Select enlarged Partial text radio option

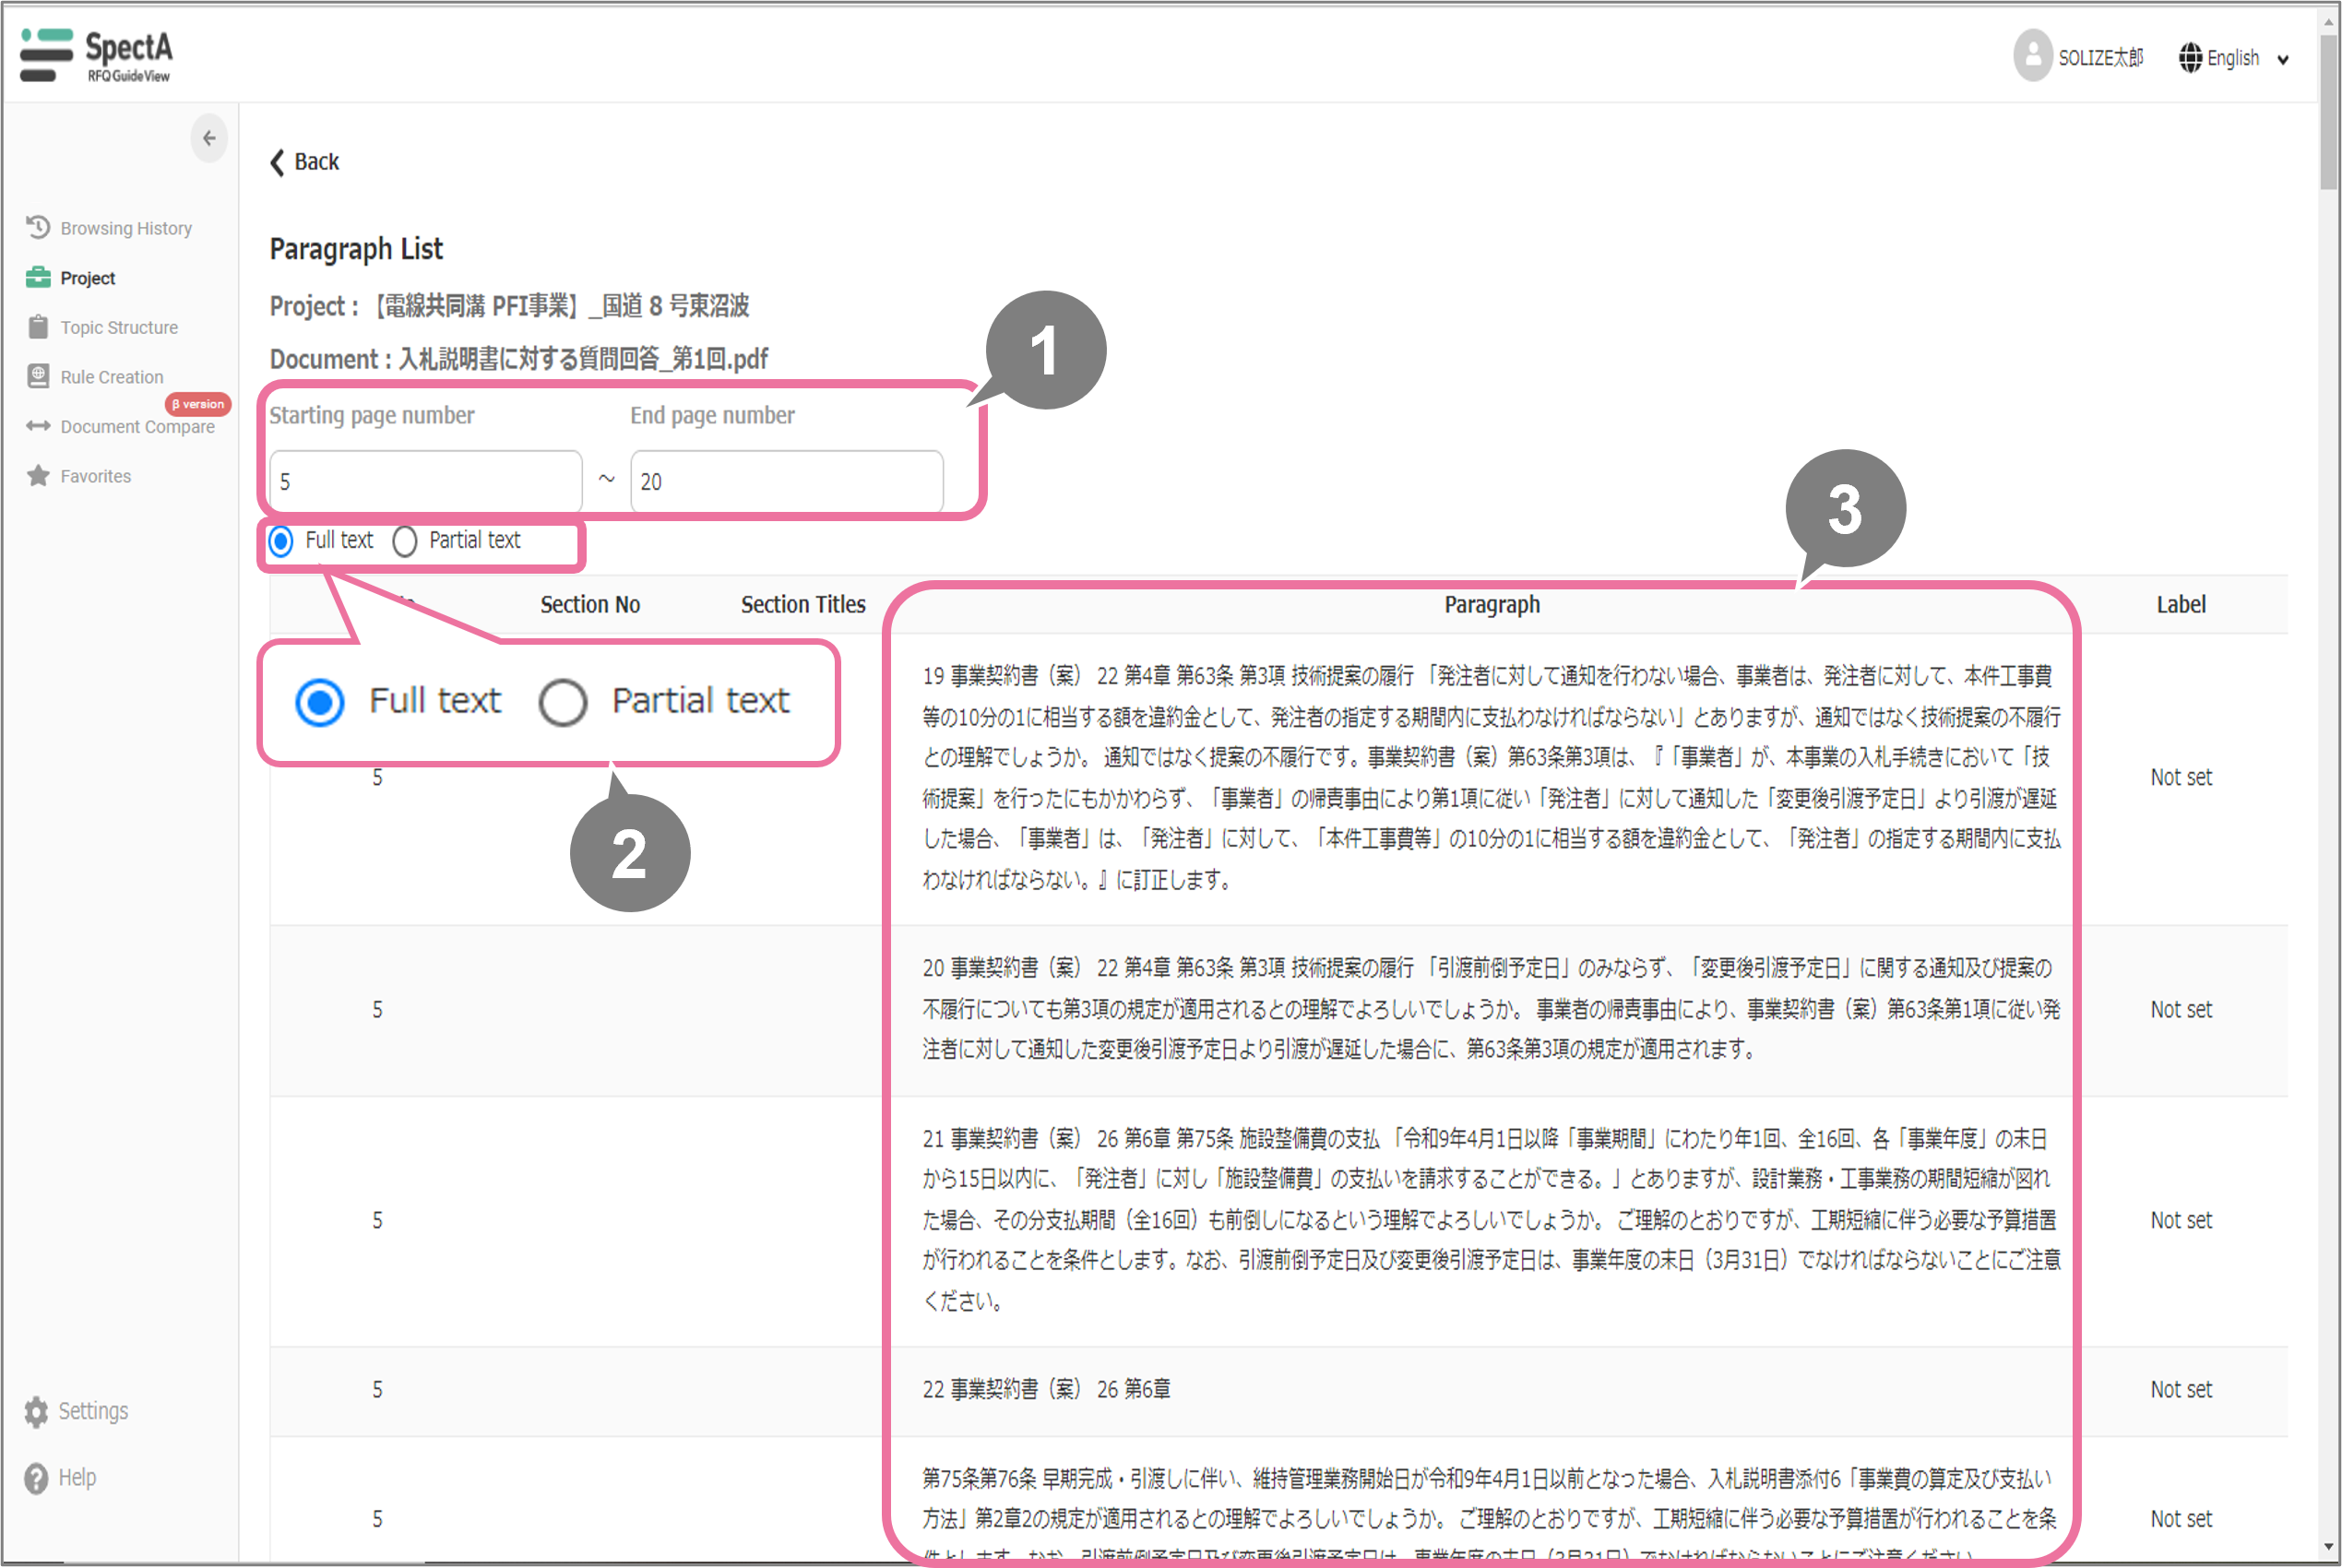point(563,702)
